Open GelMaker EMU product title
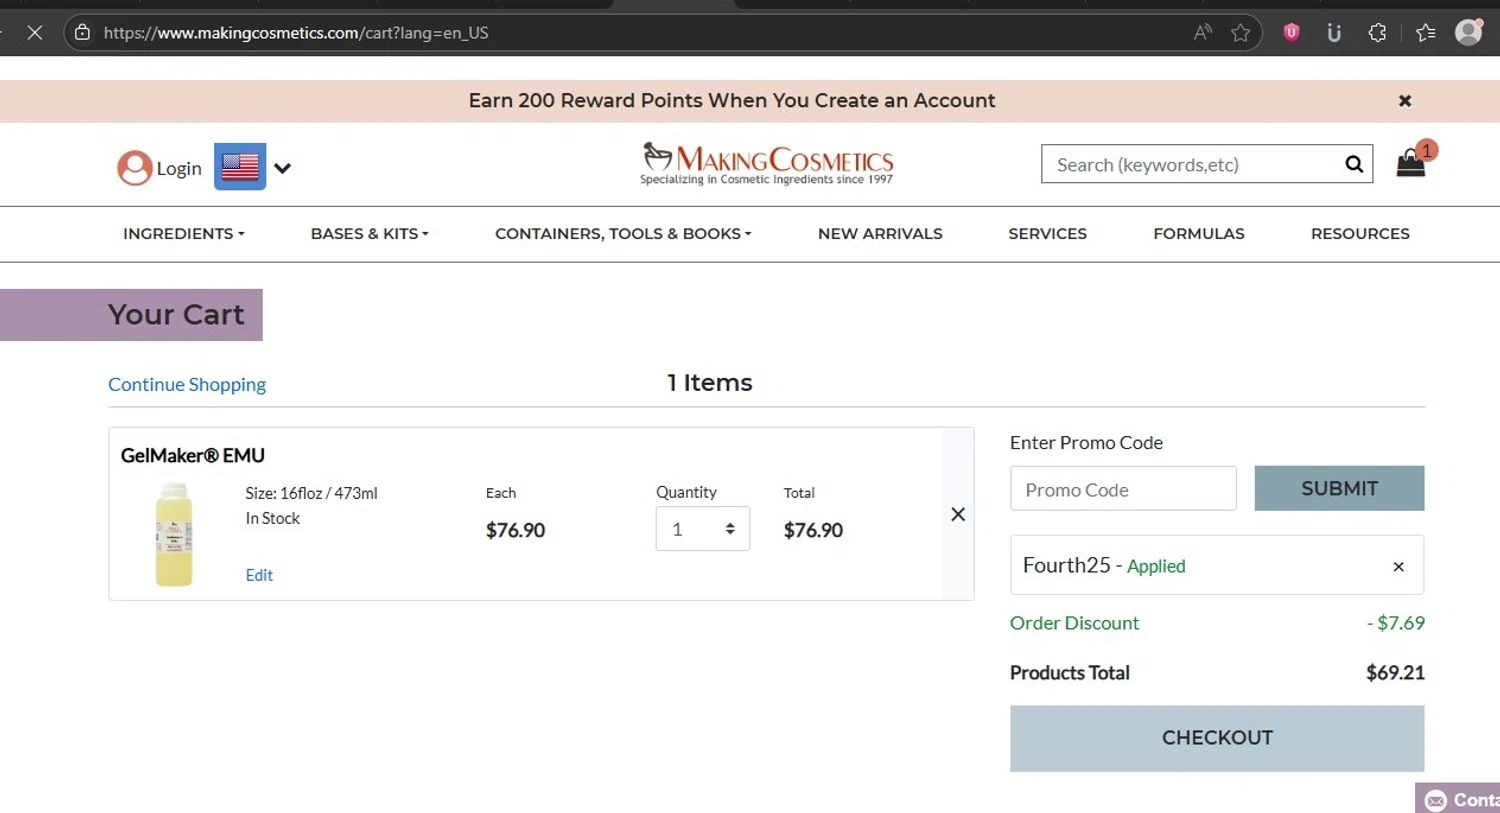Viewport: 1500px width, 813px height. [x=193, y=456]
